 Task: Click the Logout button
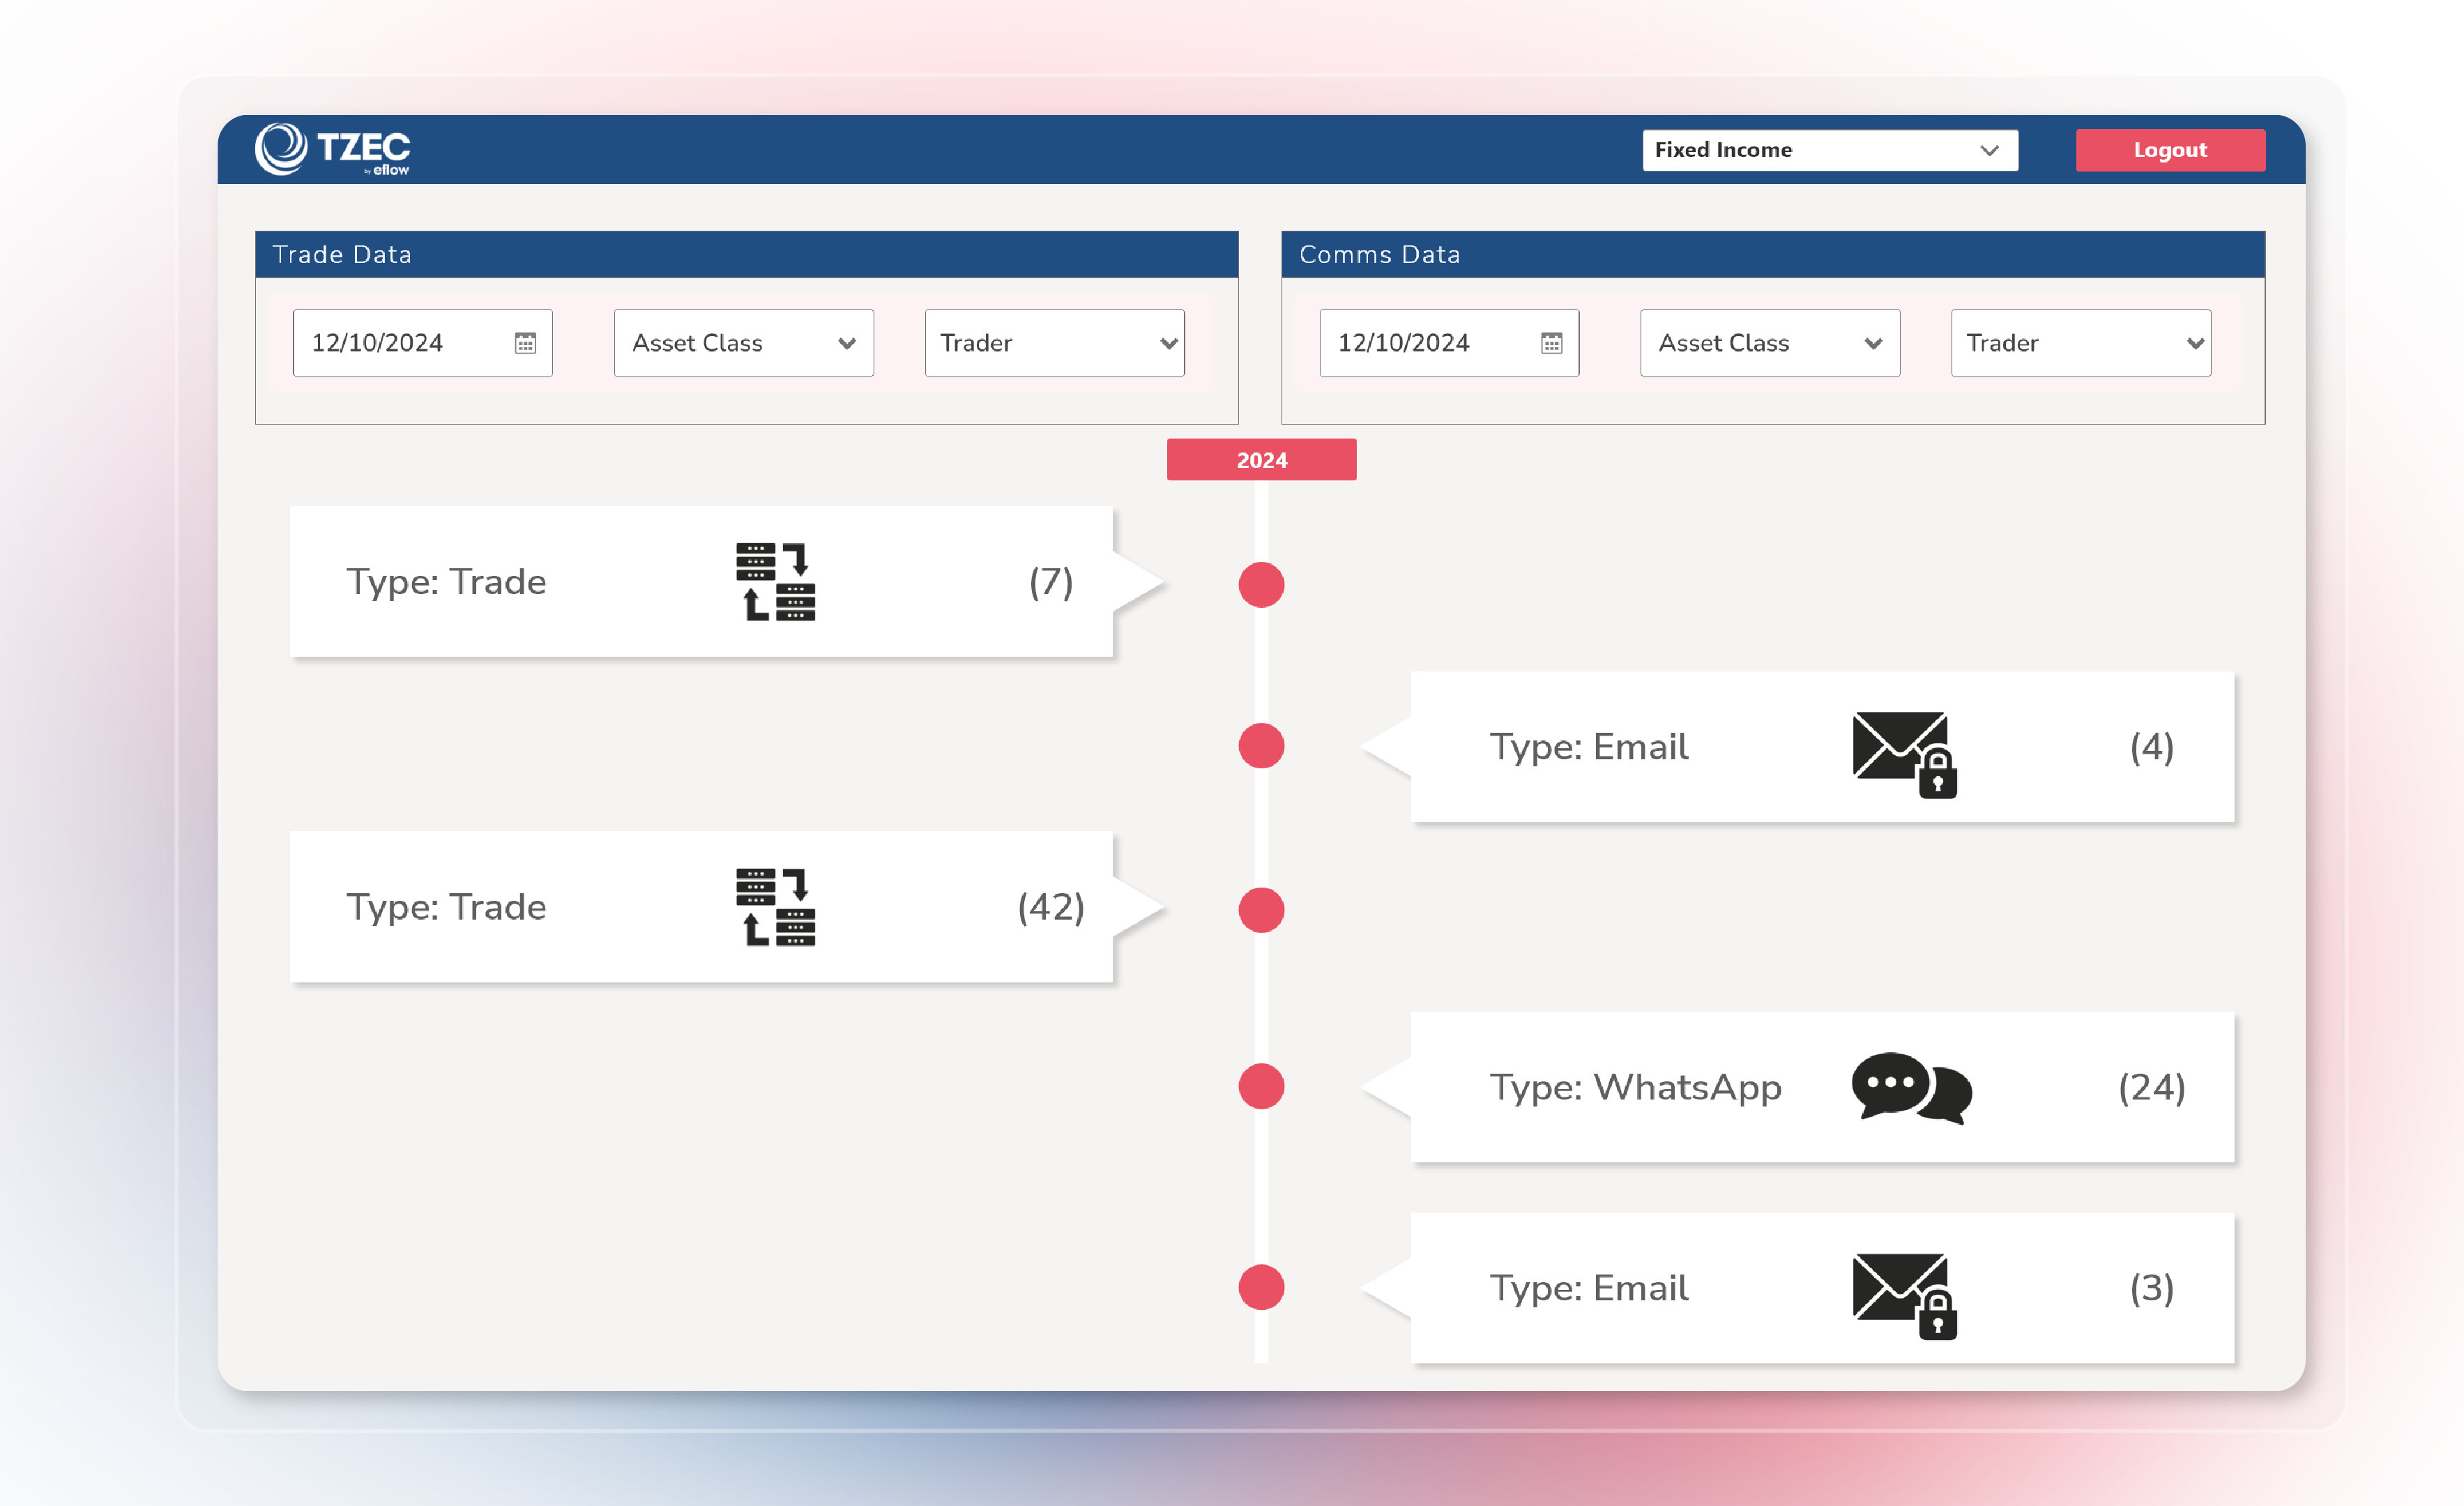point(2170,150)
